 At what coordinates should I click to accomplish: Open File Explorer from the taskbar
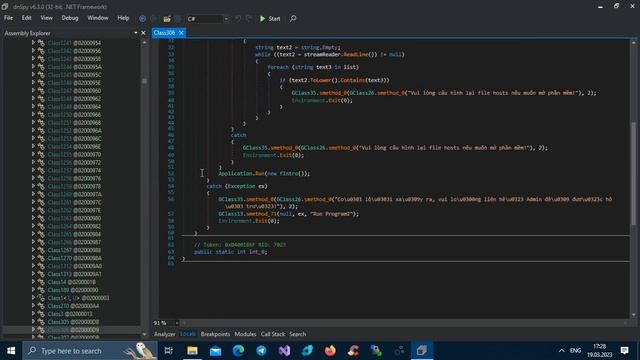pyautogui.click(x=192, y=351)
